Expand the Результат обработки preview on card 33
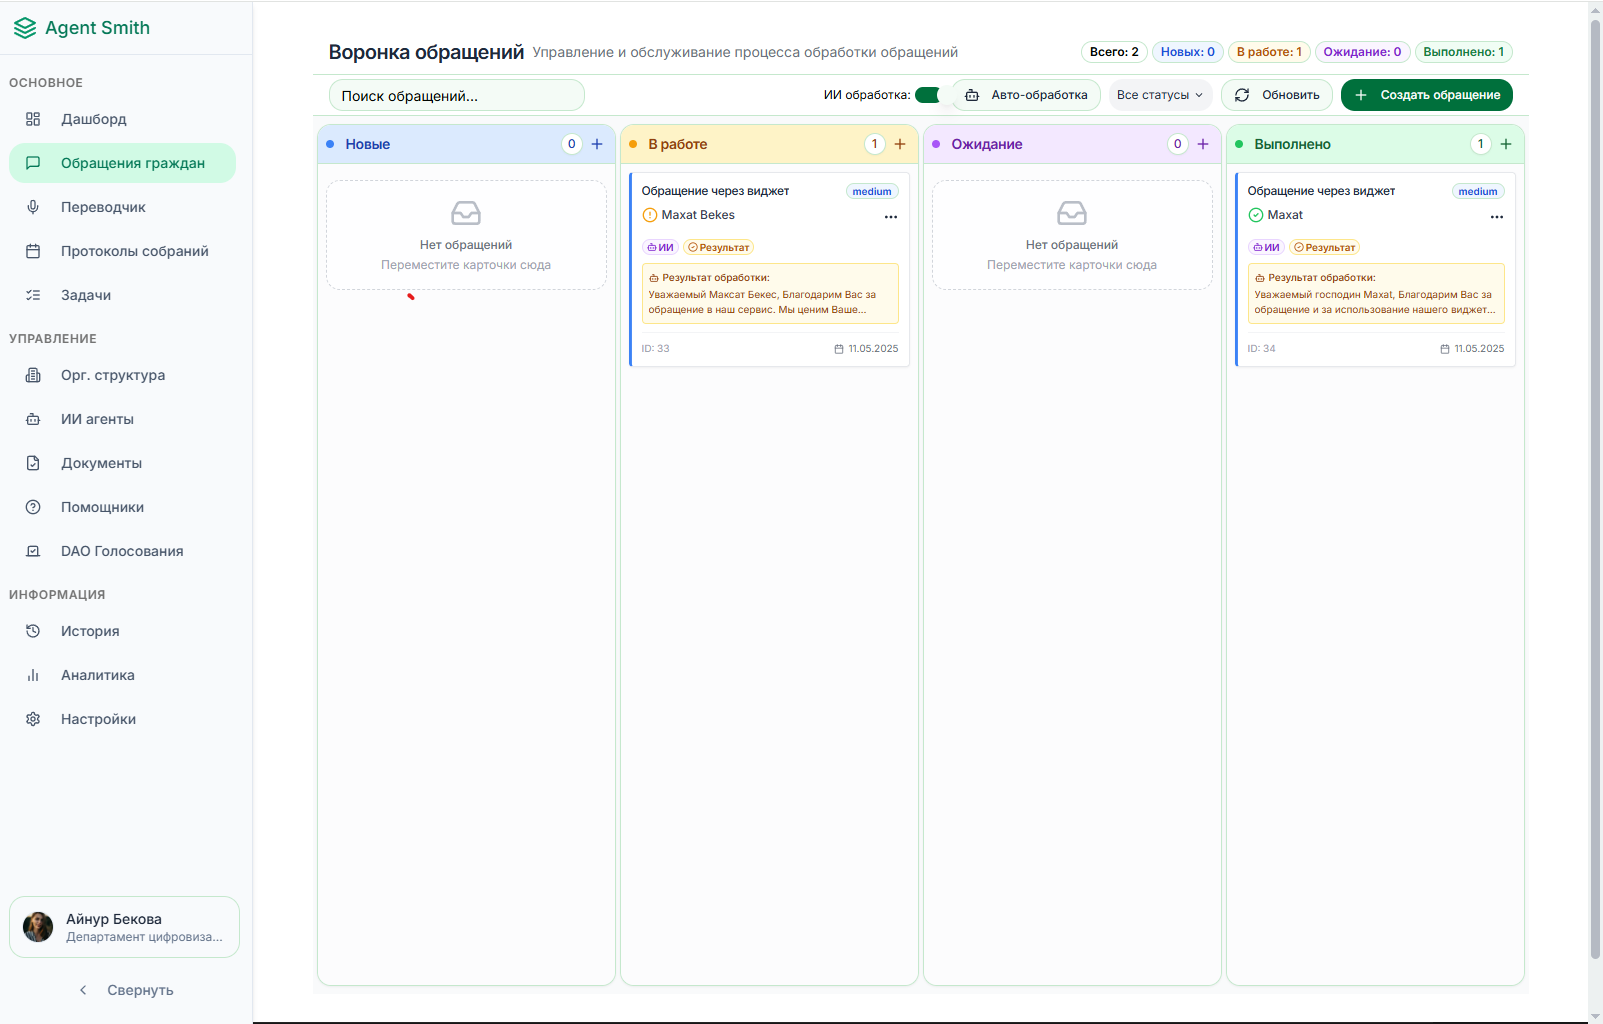The height and width of the screenshot is (1024, 1603). [769, 294]
